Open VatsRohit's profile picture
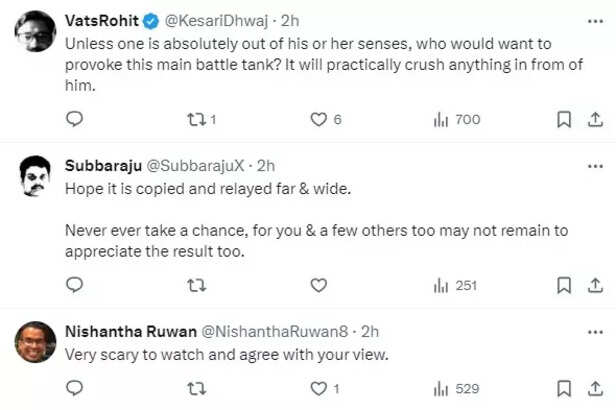 click(x=35, y=34)
